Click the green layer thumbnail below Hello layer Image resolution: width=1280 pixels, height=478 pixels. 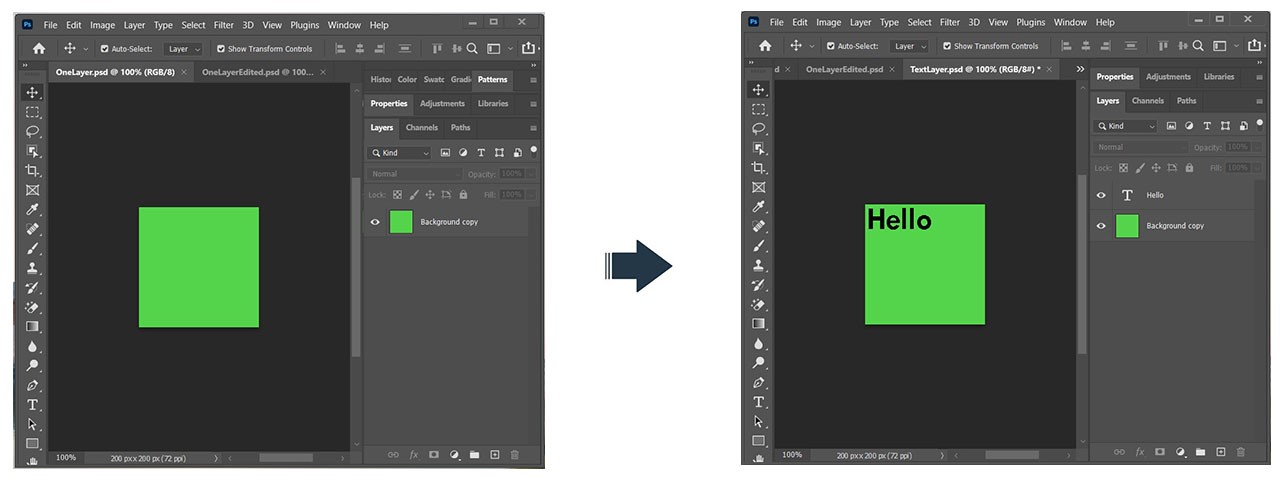(x=1127, y=226)
